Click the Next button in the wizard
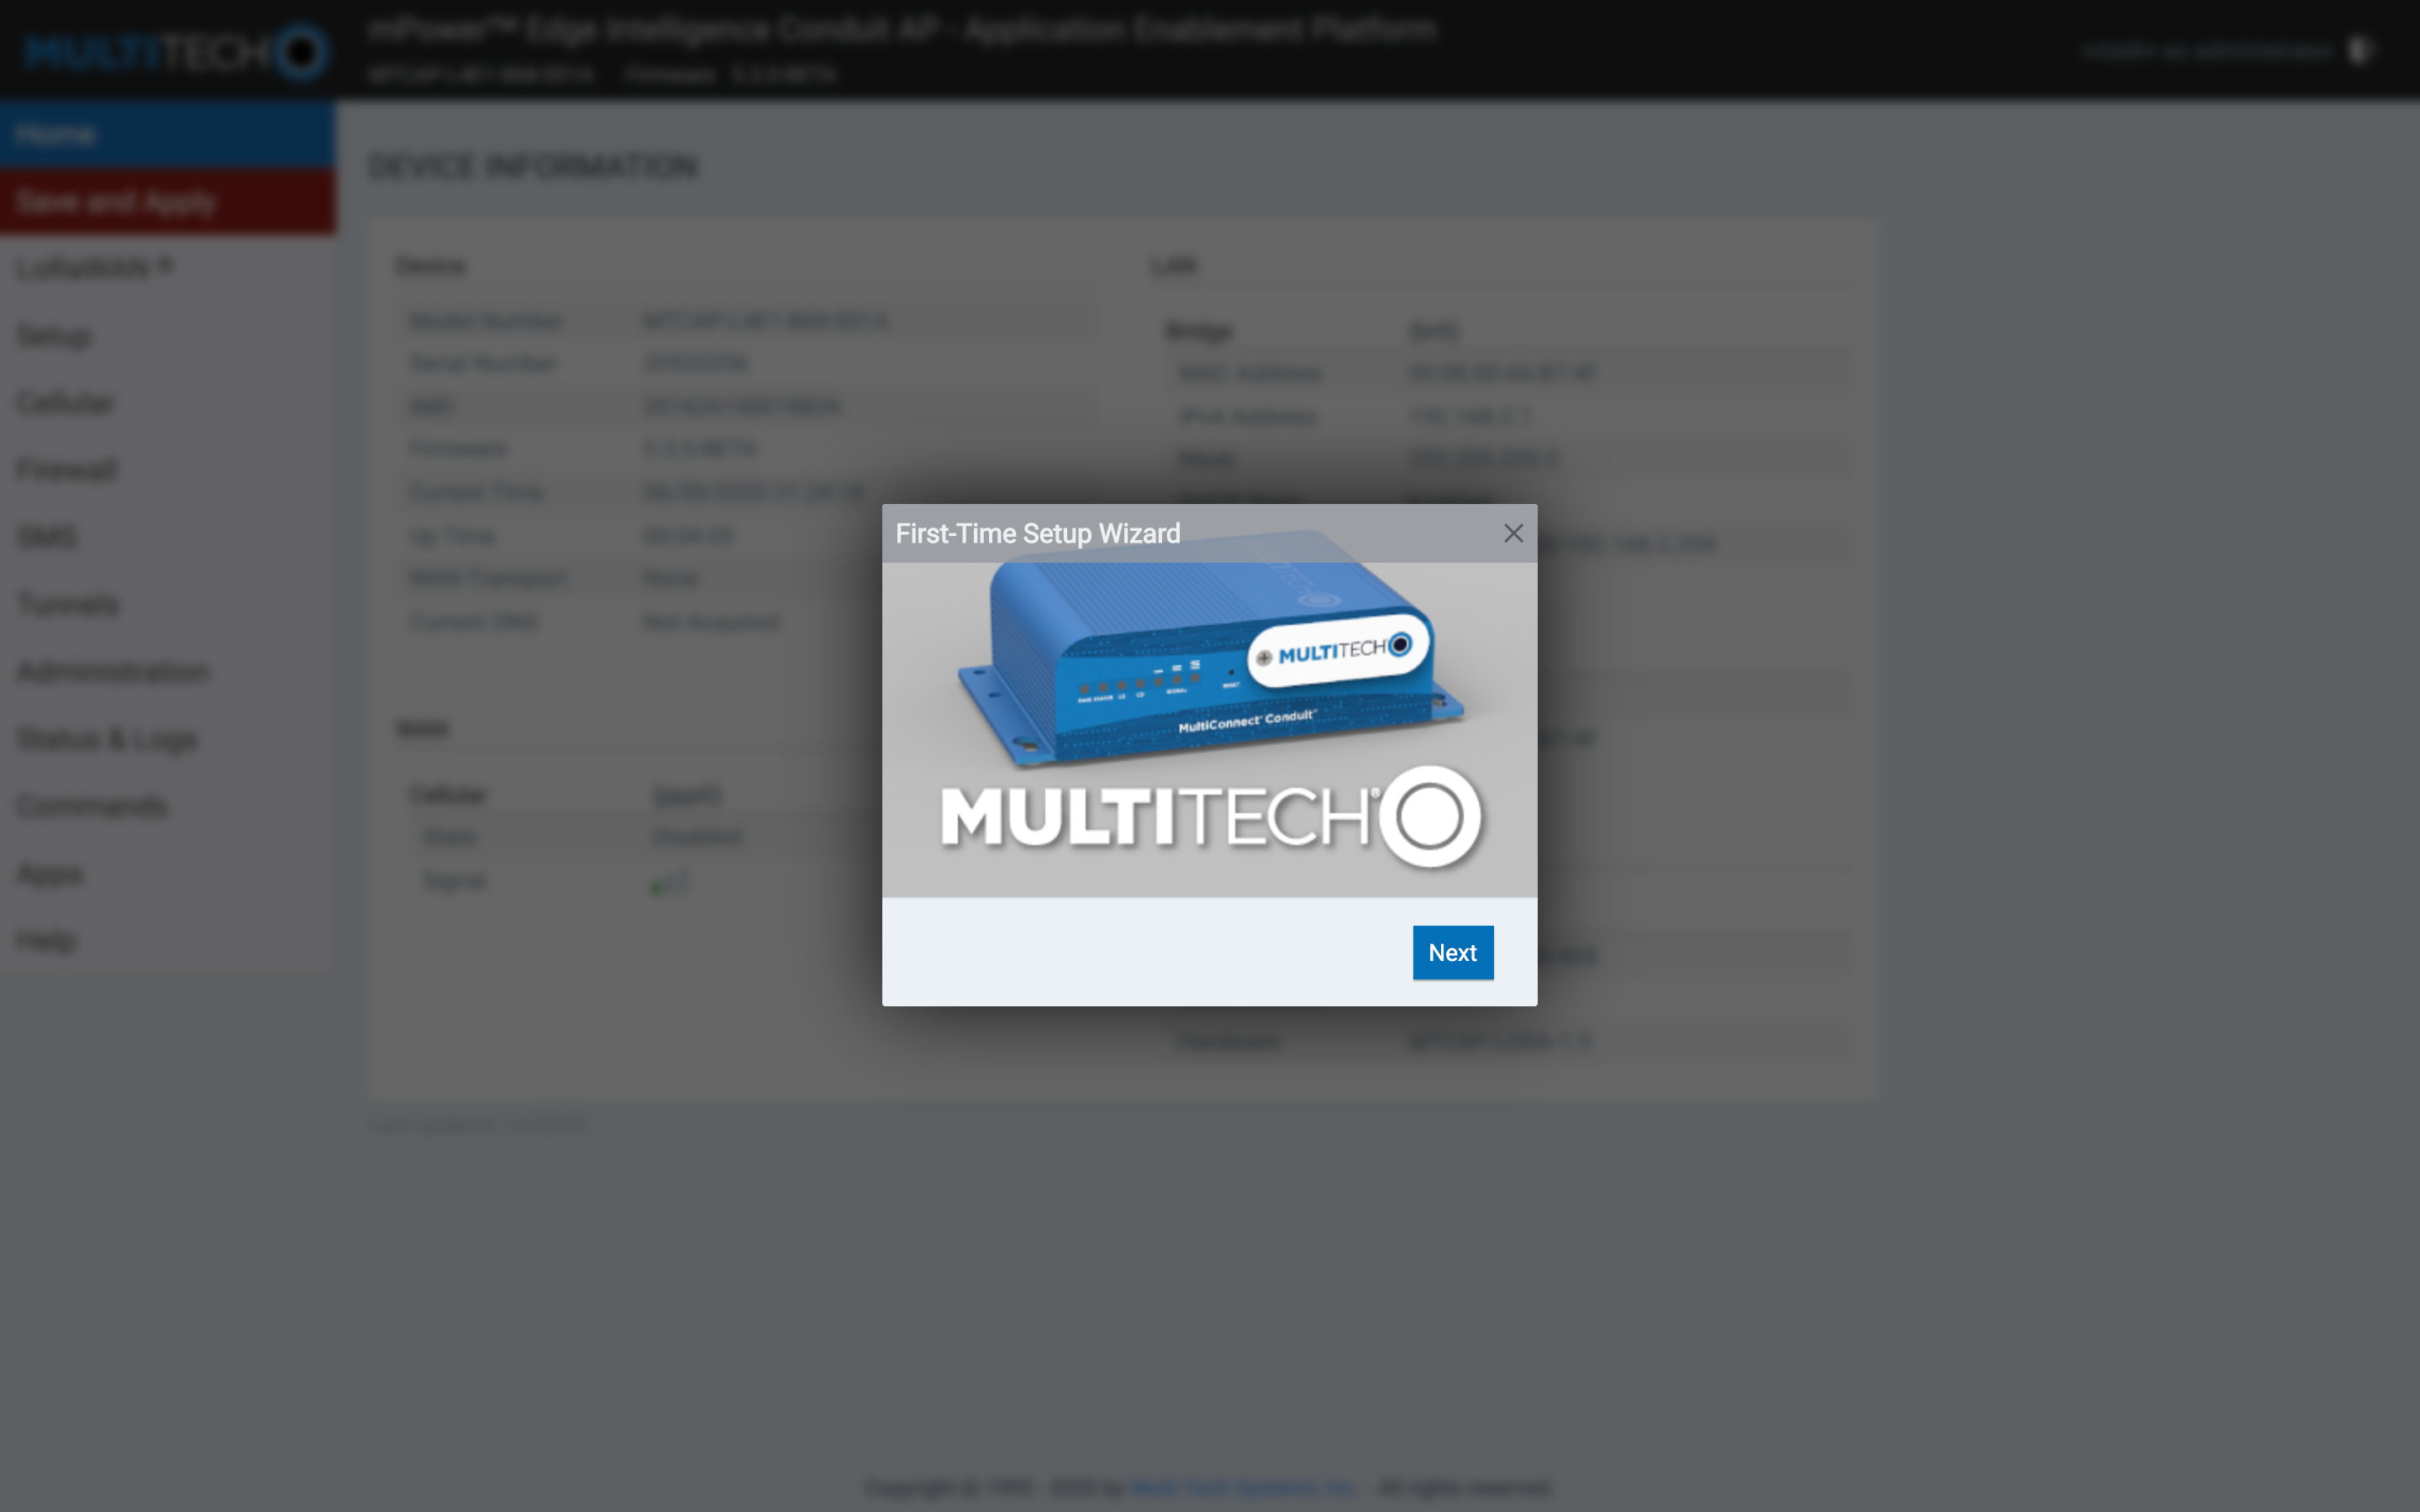Viewport: 2420px width, 1512px height. tap(1452, 952)
